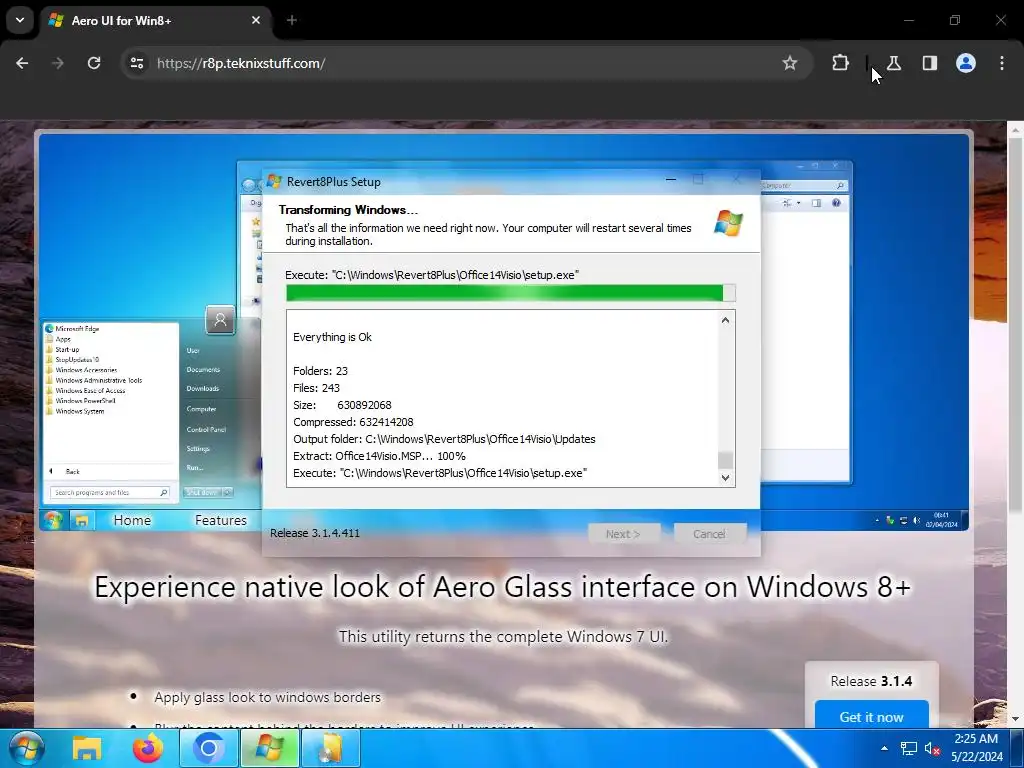The width and height of the screenshot is (1024, 768).
Task: Toggle the browser side panel
Action: pos(930,63)
